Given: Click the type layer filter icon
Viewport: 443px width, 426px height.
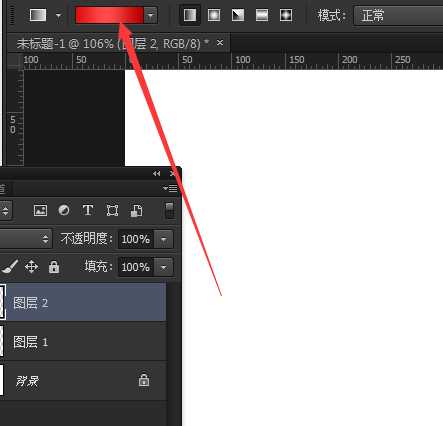Looking at the screenshot, I should click(88, 210).
